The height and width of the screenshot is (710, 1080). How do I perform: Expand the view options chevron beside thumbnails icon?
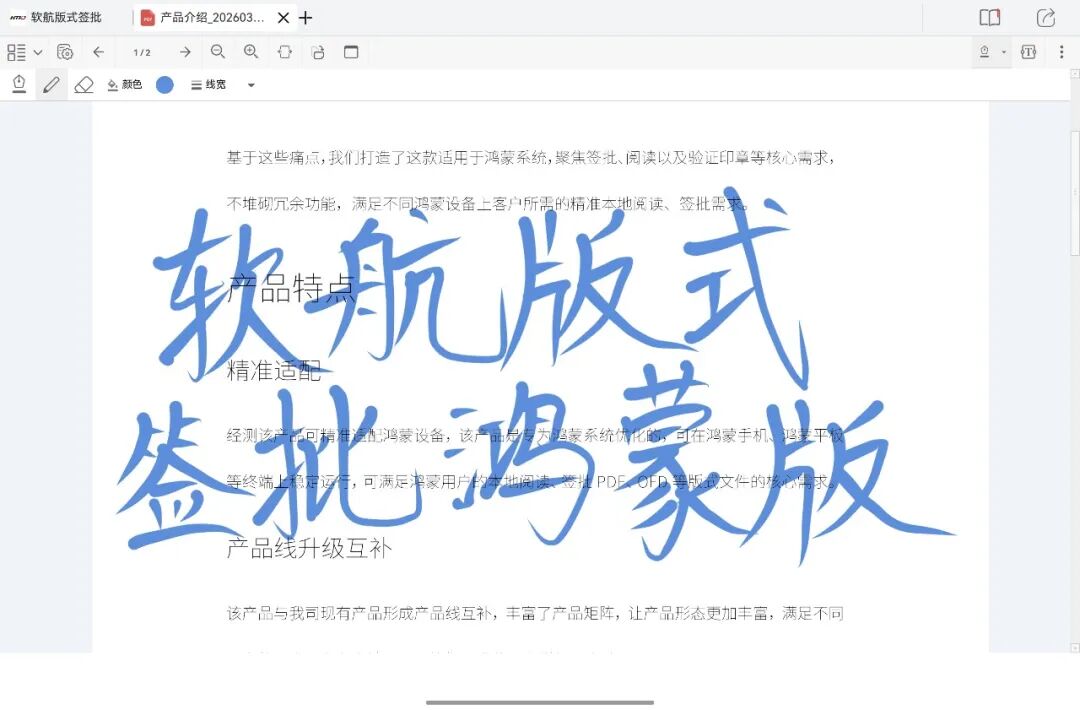coord(38,52)
